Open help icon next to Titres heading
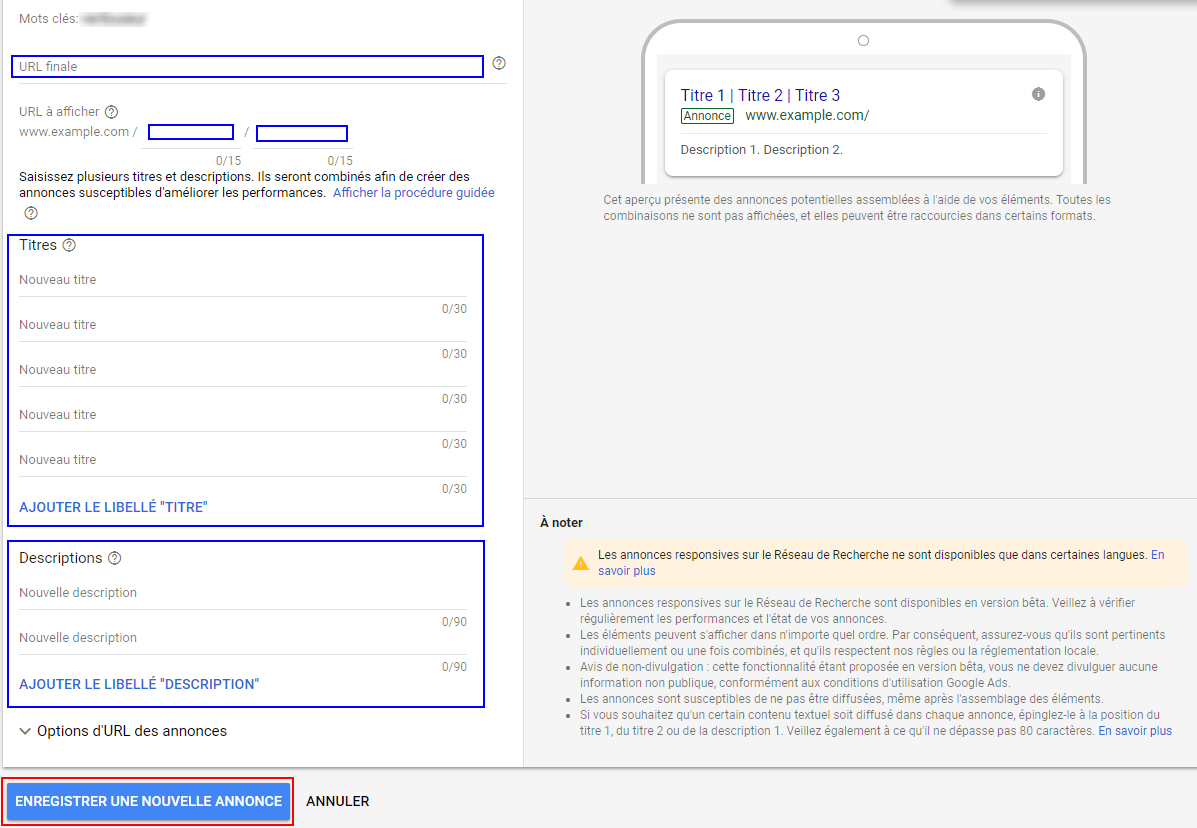This screenshot has height=828, width=1197. coord(69,245)
